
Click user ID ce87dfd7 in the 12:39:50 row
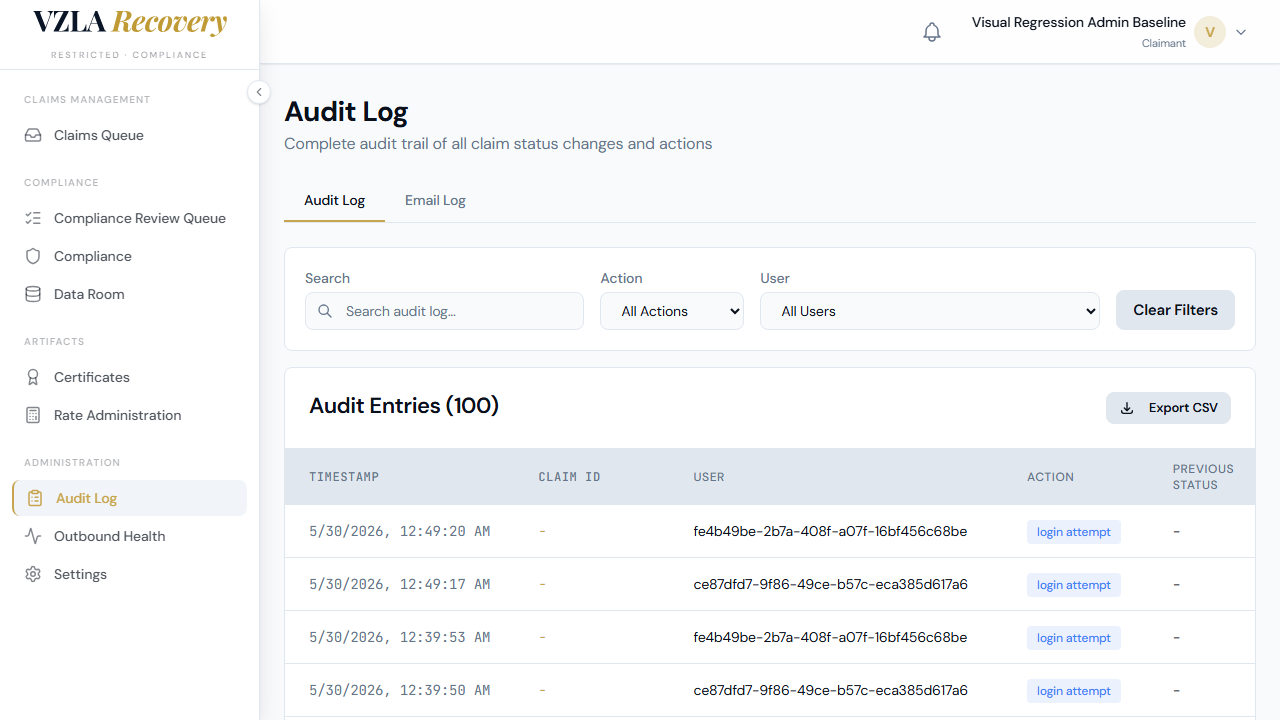pyautogui.click(x=830, y=690)
